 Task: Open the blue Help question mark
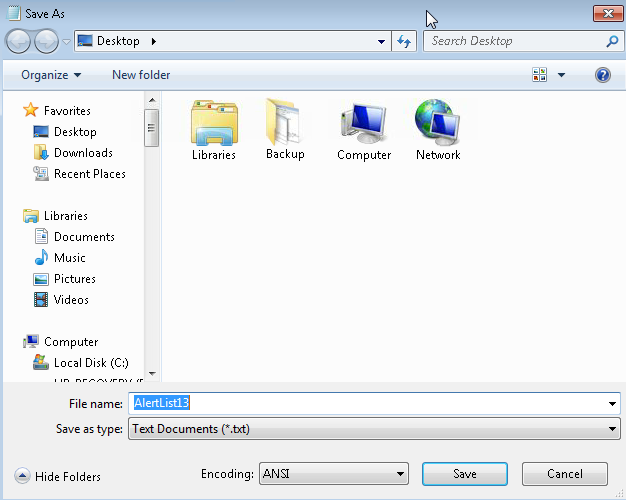pos(602,75)
